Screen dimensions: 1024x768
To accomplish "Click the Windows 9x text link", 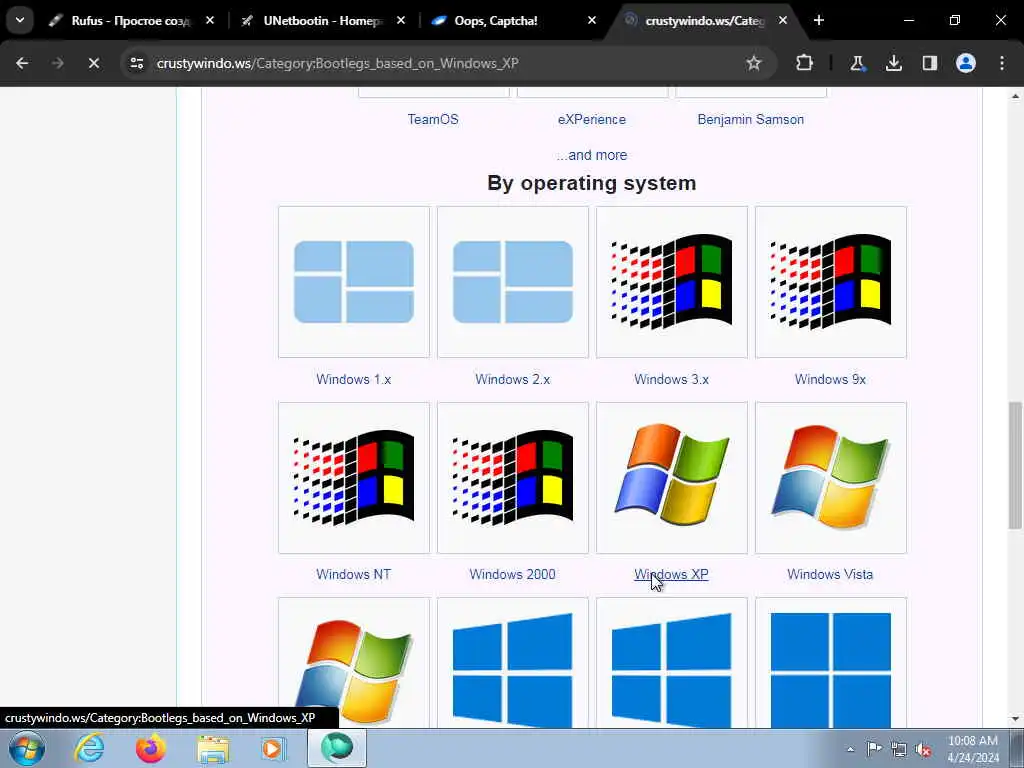I will (830, 379).
